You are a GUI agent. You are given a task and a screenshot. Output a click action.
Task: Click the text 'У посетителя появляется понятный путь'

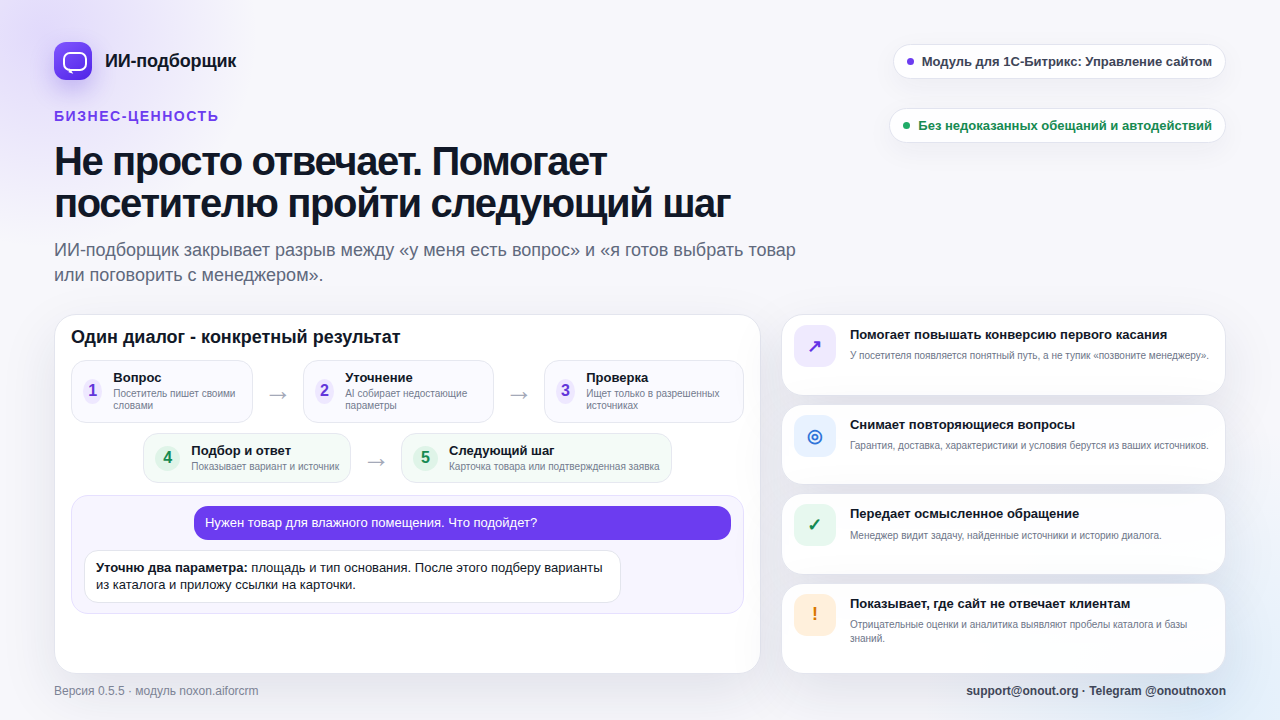(x=1029, y=355)
